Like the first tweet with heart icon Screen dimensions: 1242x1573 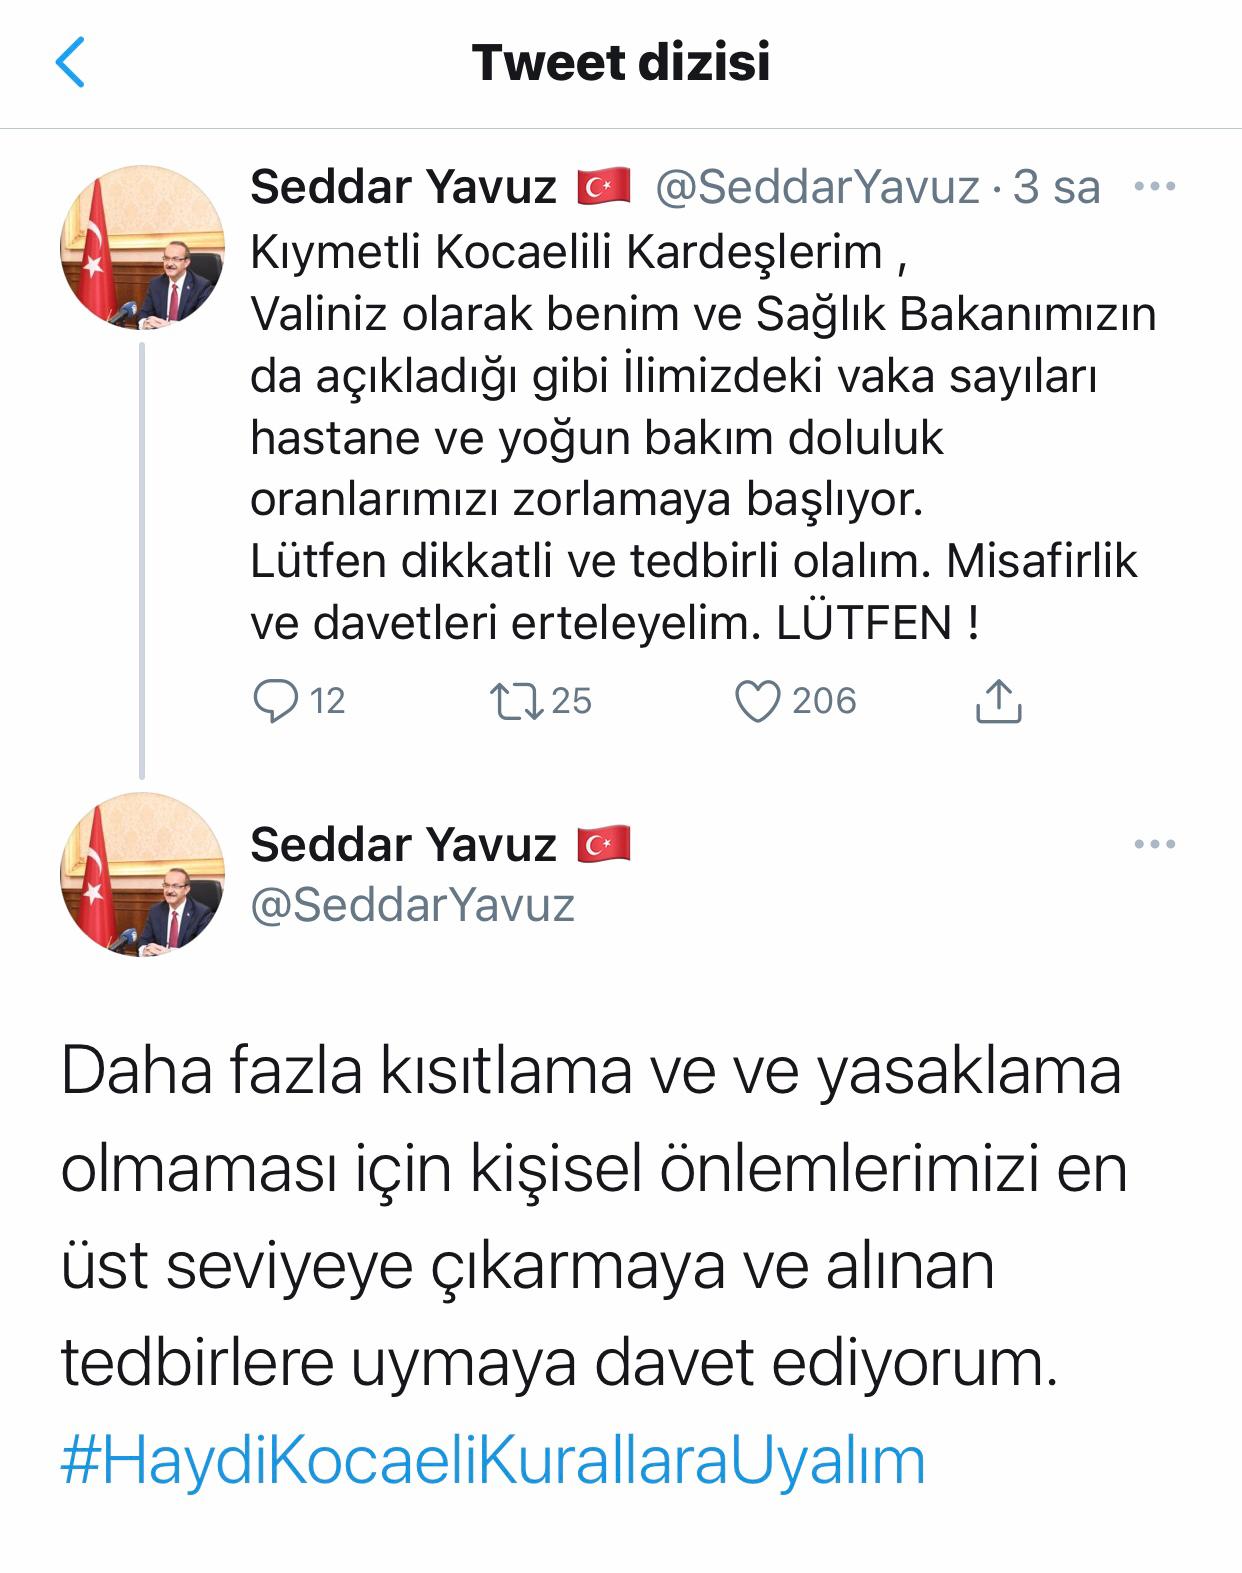(757, 701)
